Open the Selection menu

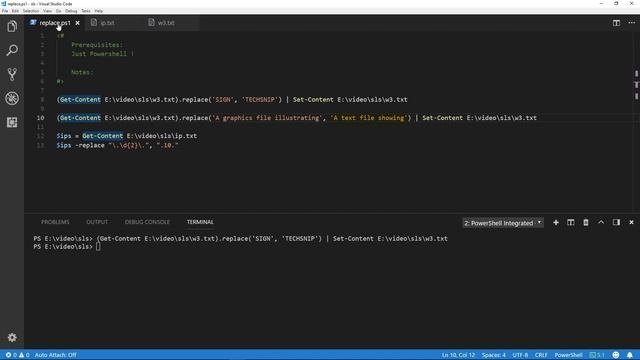coord(31,11)
